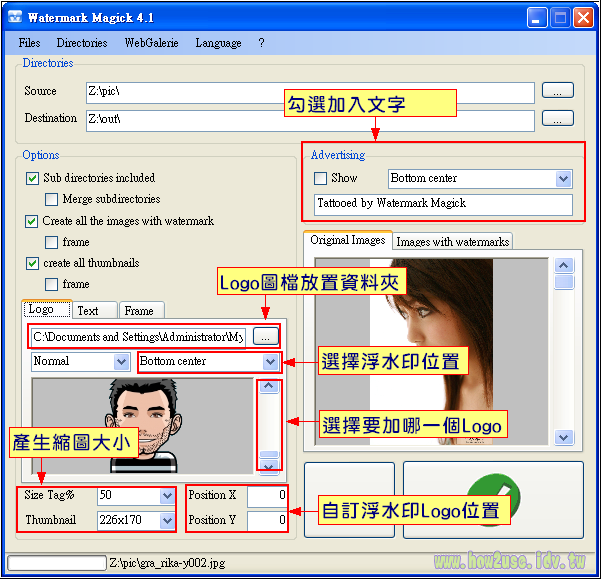Open the Normal mode dropdown
Viewport: 601px width, 579px height.
tap(81, 361)
